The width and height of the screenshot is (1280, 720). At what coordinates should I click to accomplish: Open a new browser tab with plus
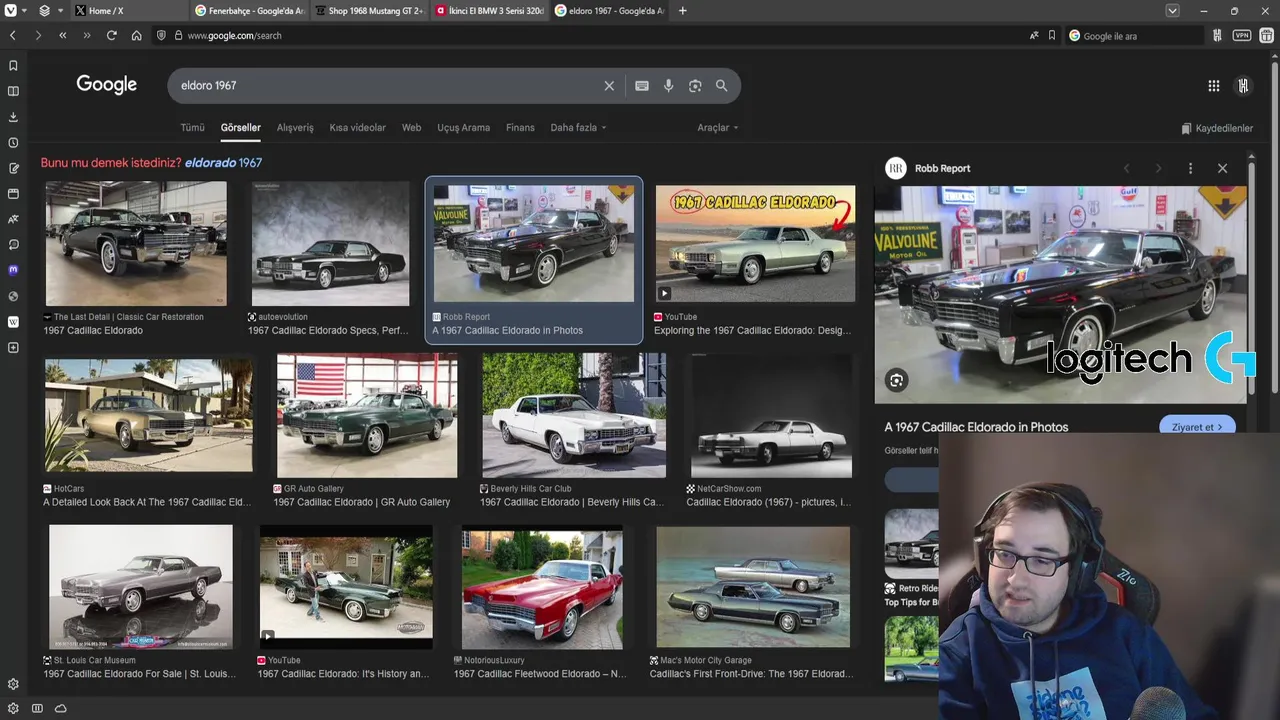coord(682,11)
